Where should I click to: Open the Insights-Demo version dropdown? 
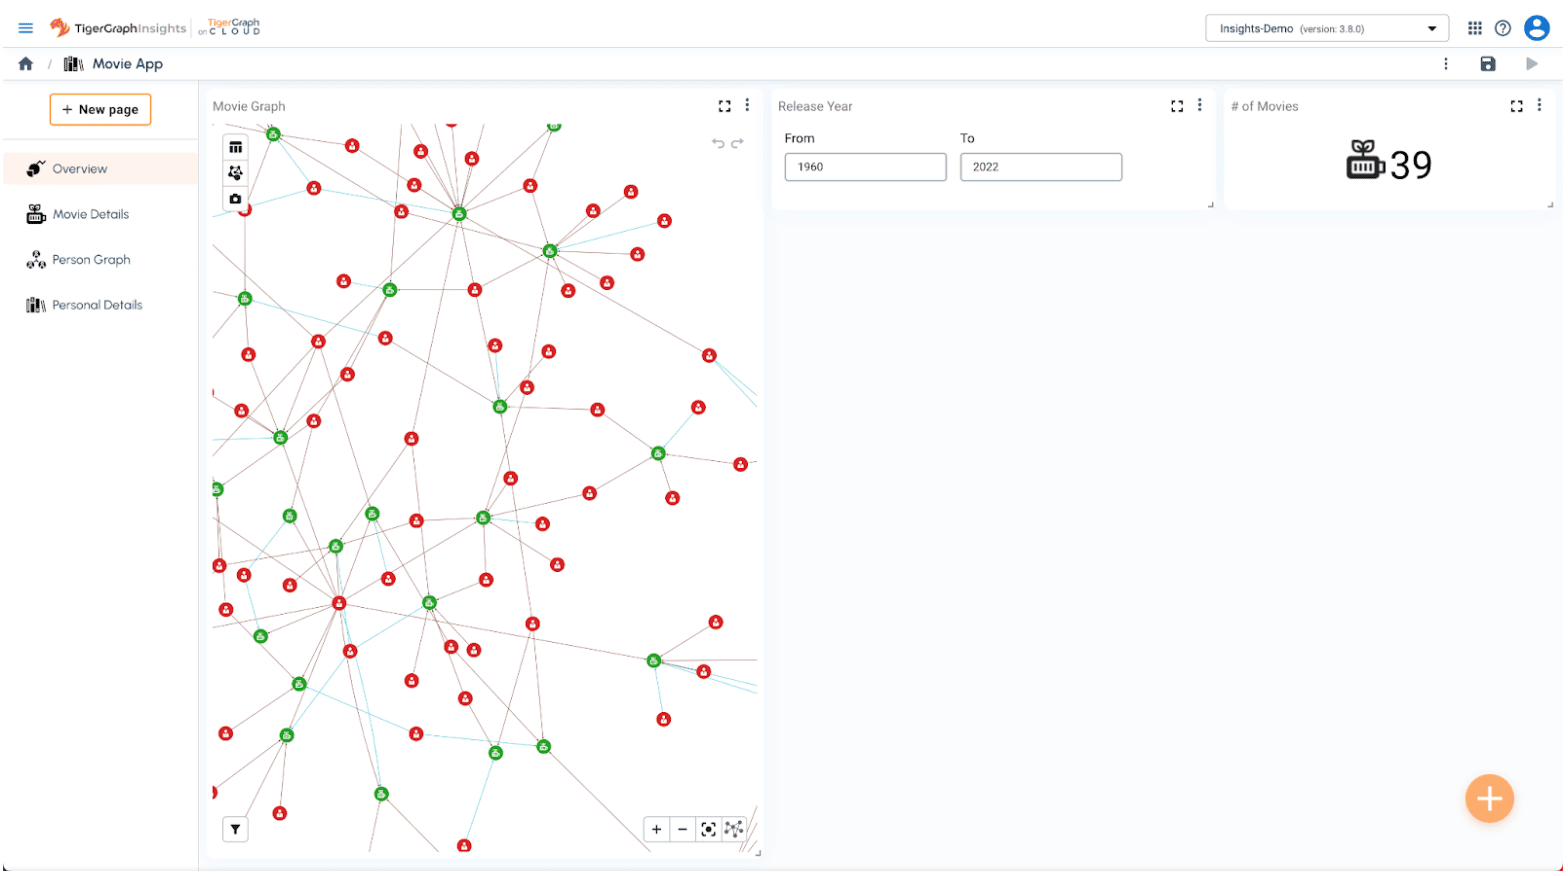click(1328, 28)
